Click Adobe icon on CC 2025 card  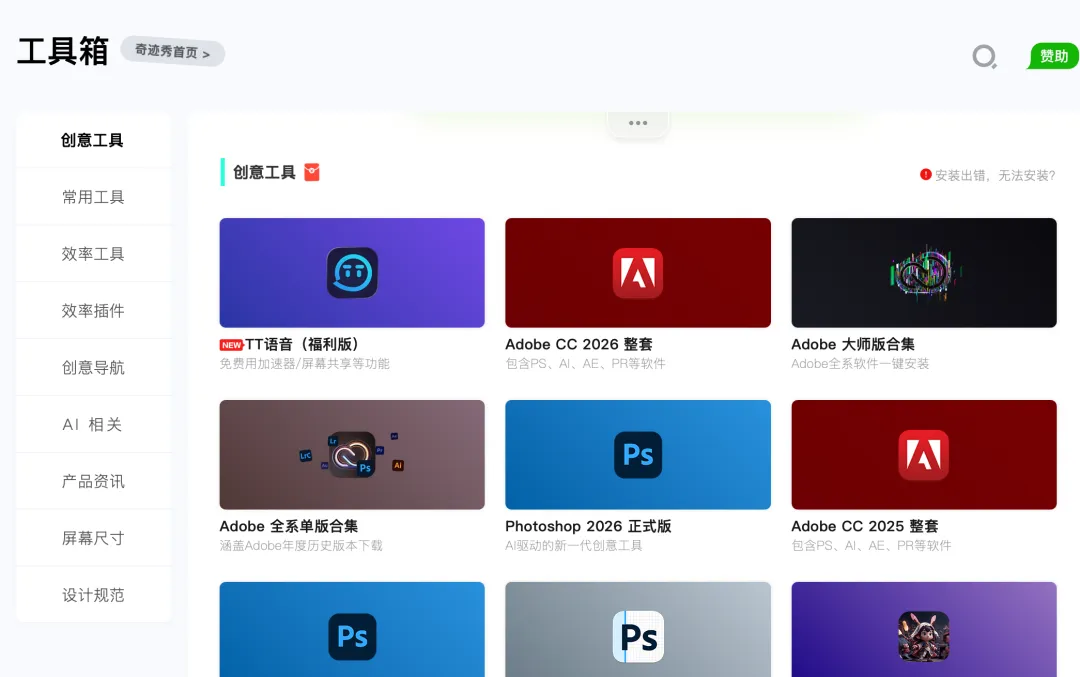click(x=924, y=455)
